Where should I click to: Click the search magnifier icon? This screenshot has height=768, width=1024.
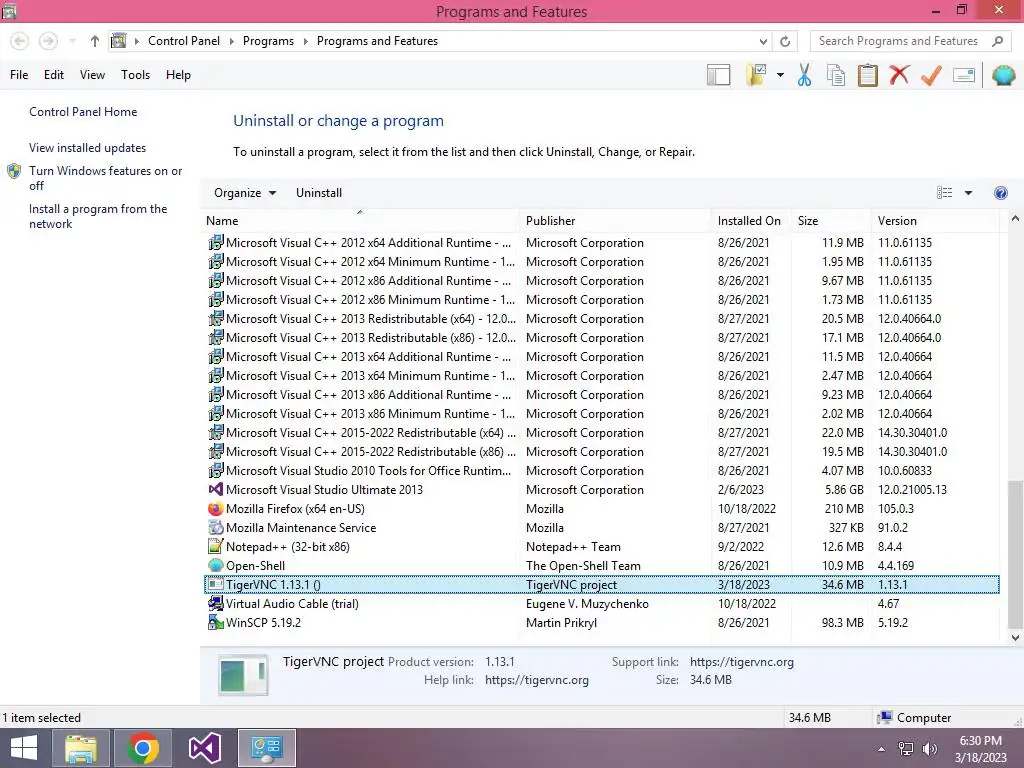pos(997,41)
